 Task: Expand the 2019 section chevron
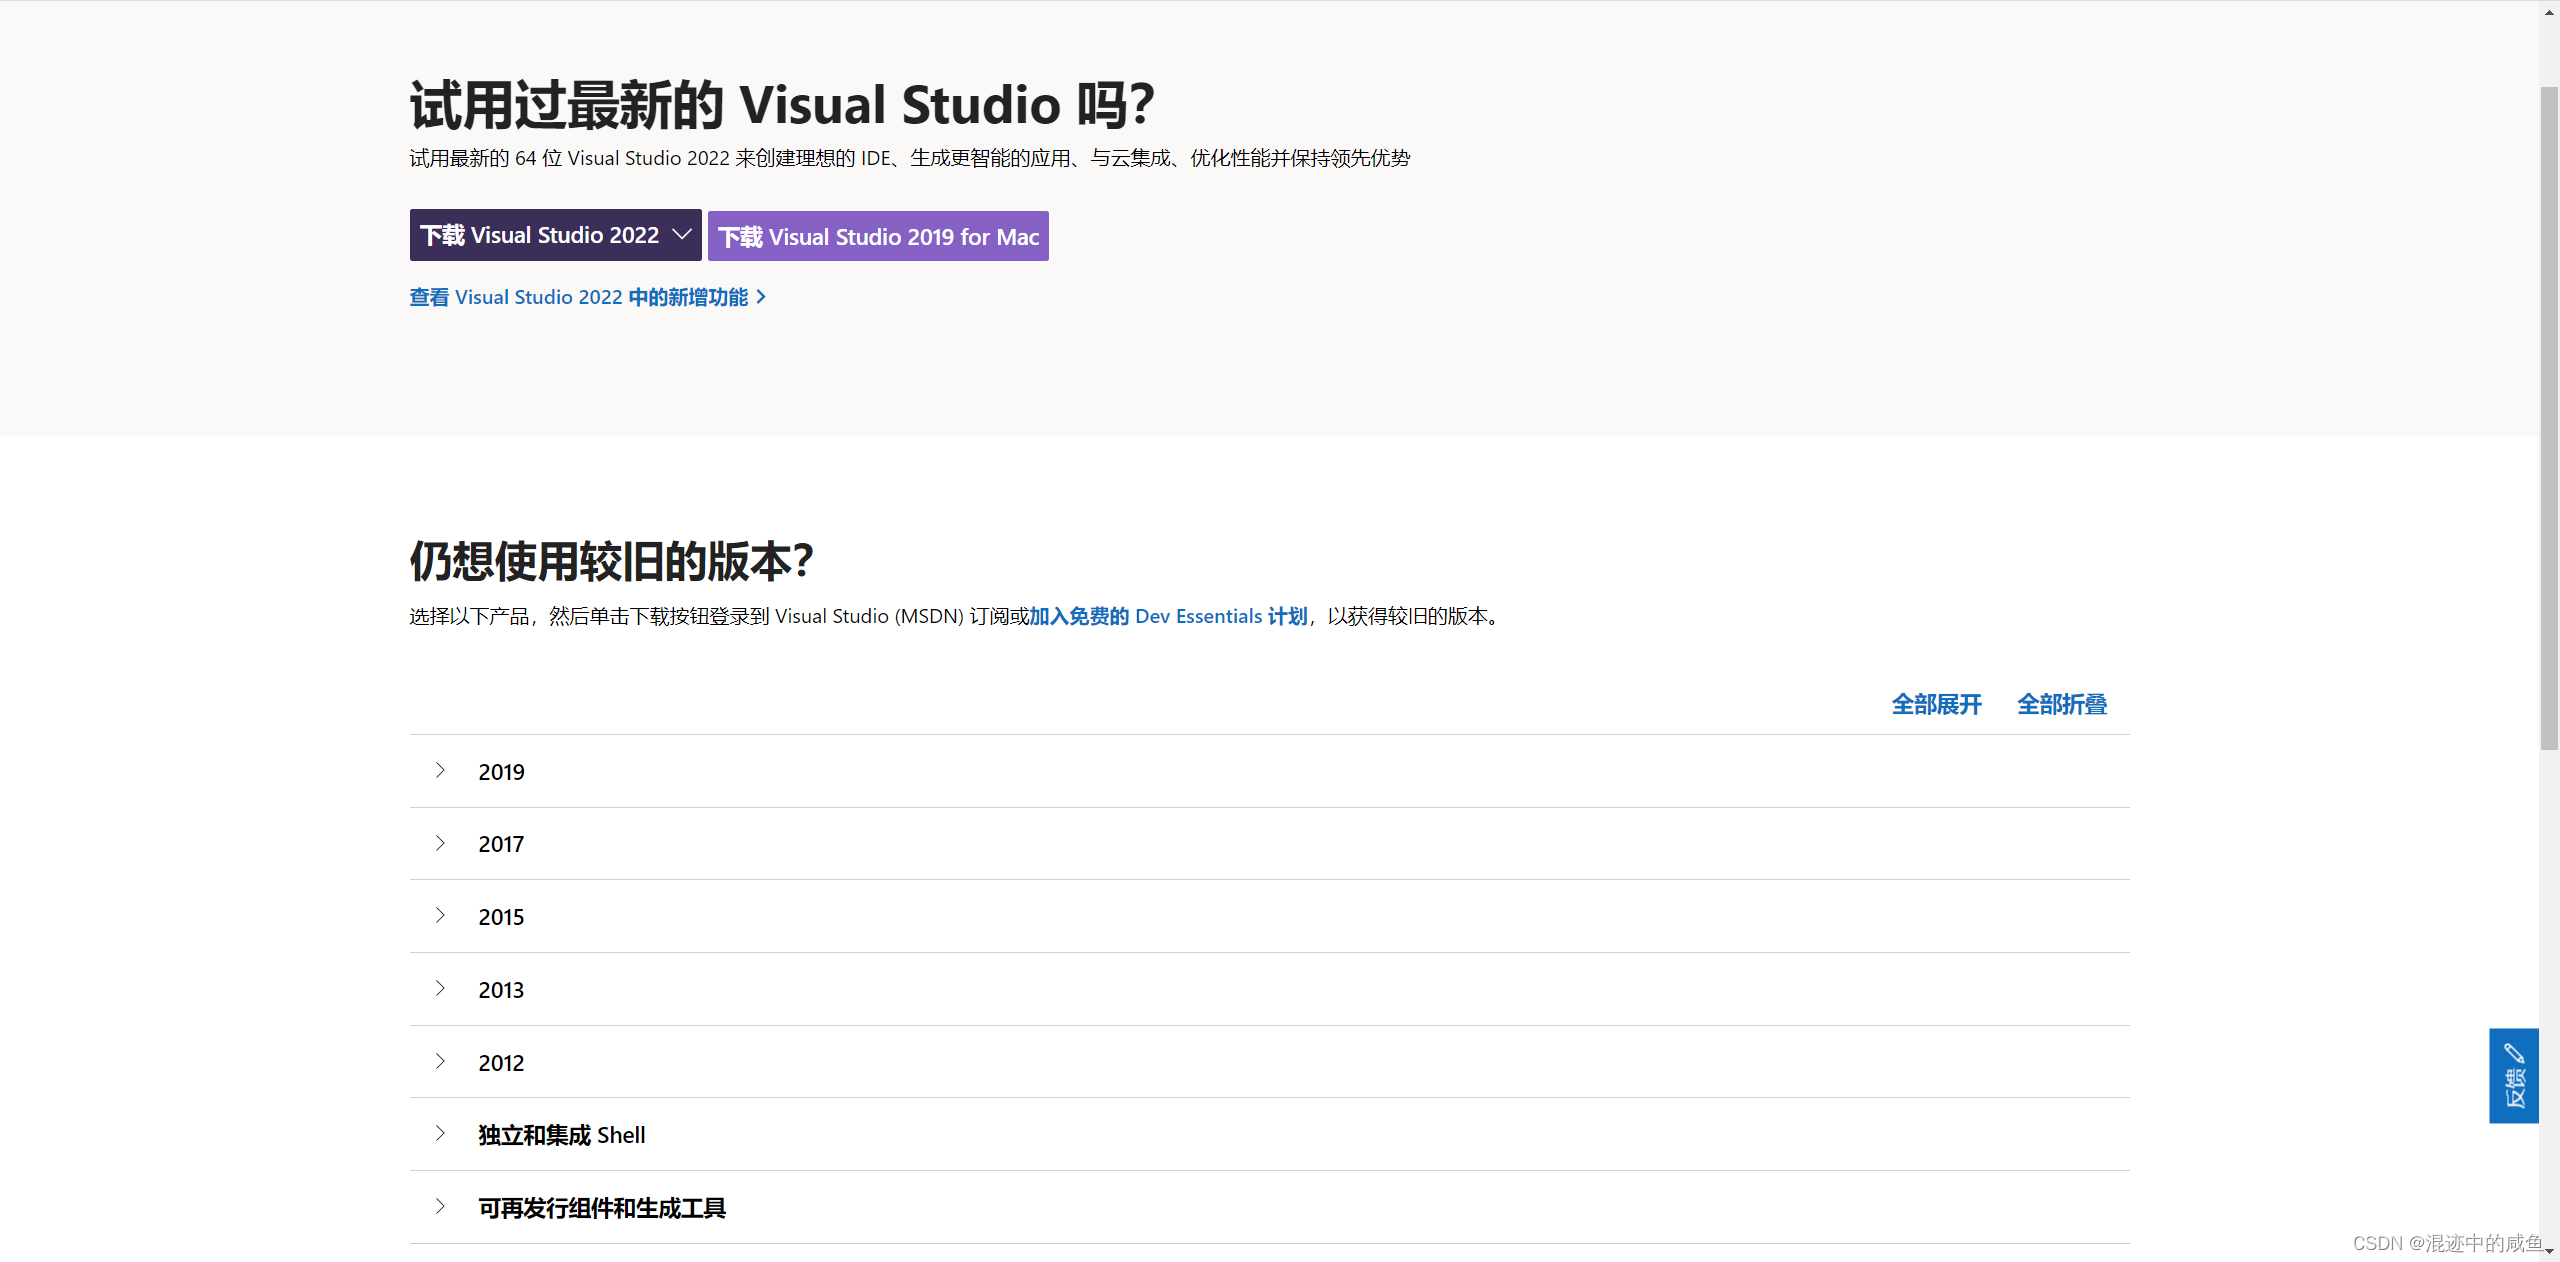coord(440,770)
